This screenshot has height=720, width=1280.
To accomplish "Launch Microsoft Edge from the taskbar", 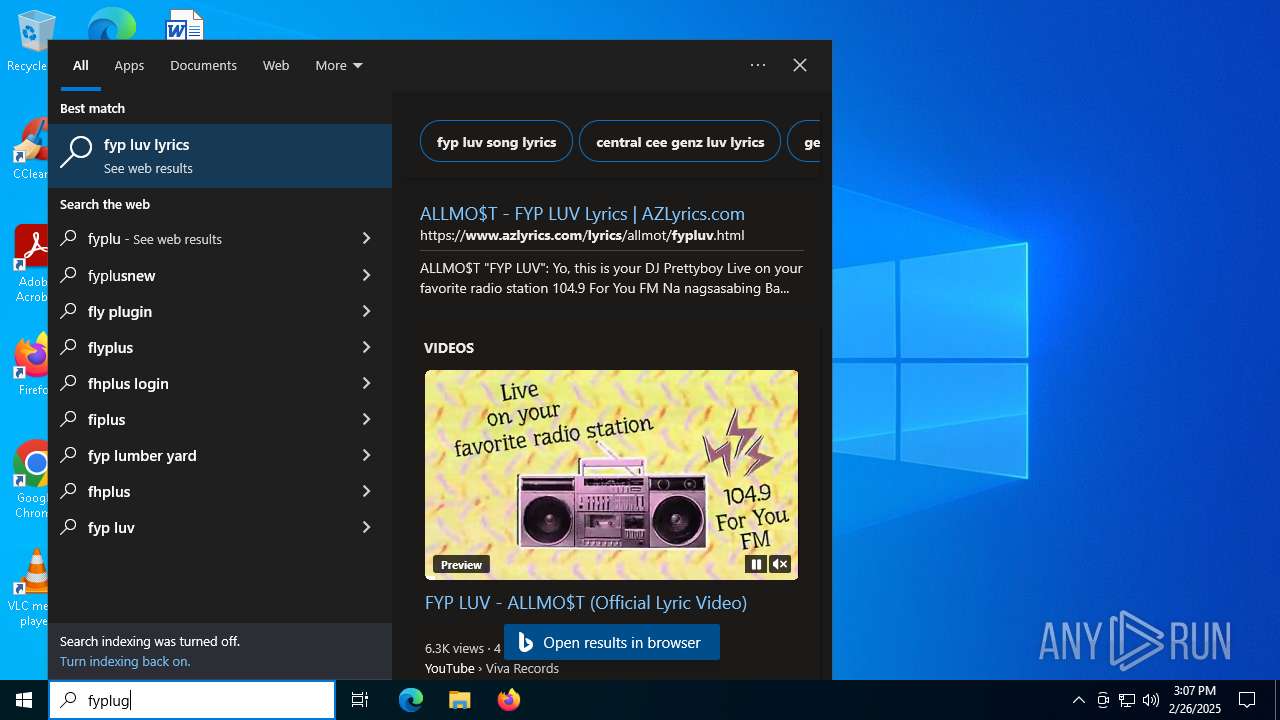I will point(411,700).
